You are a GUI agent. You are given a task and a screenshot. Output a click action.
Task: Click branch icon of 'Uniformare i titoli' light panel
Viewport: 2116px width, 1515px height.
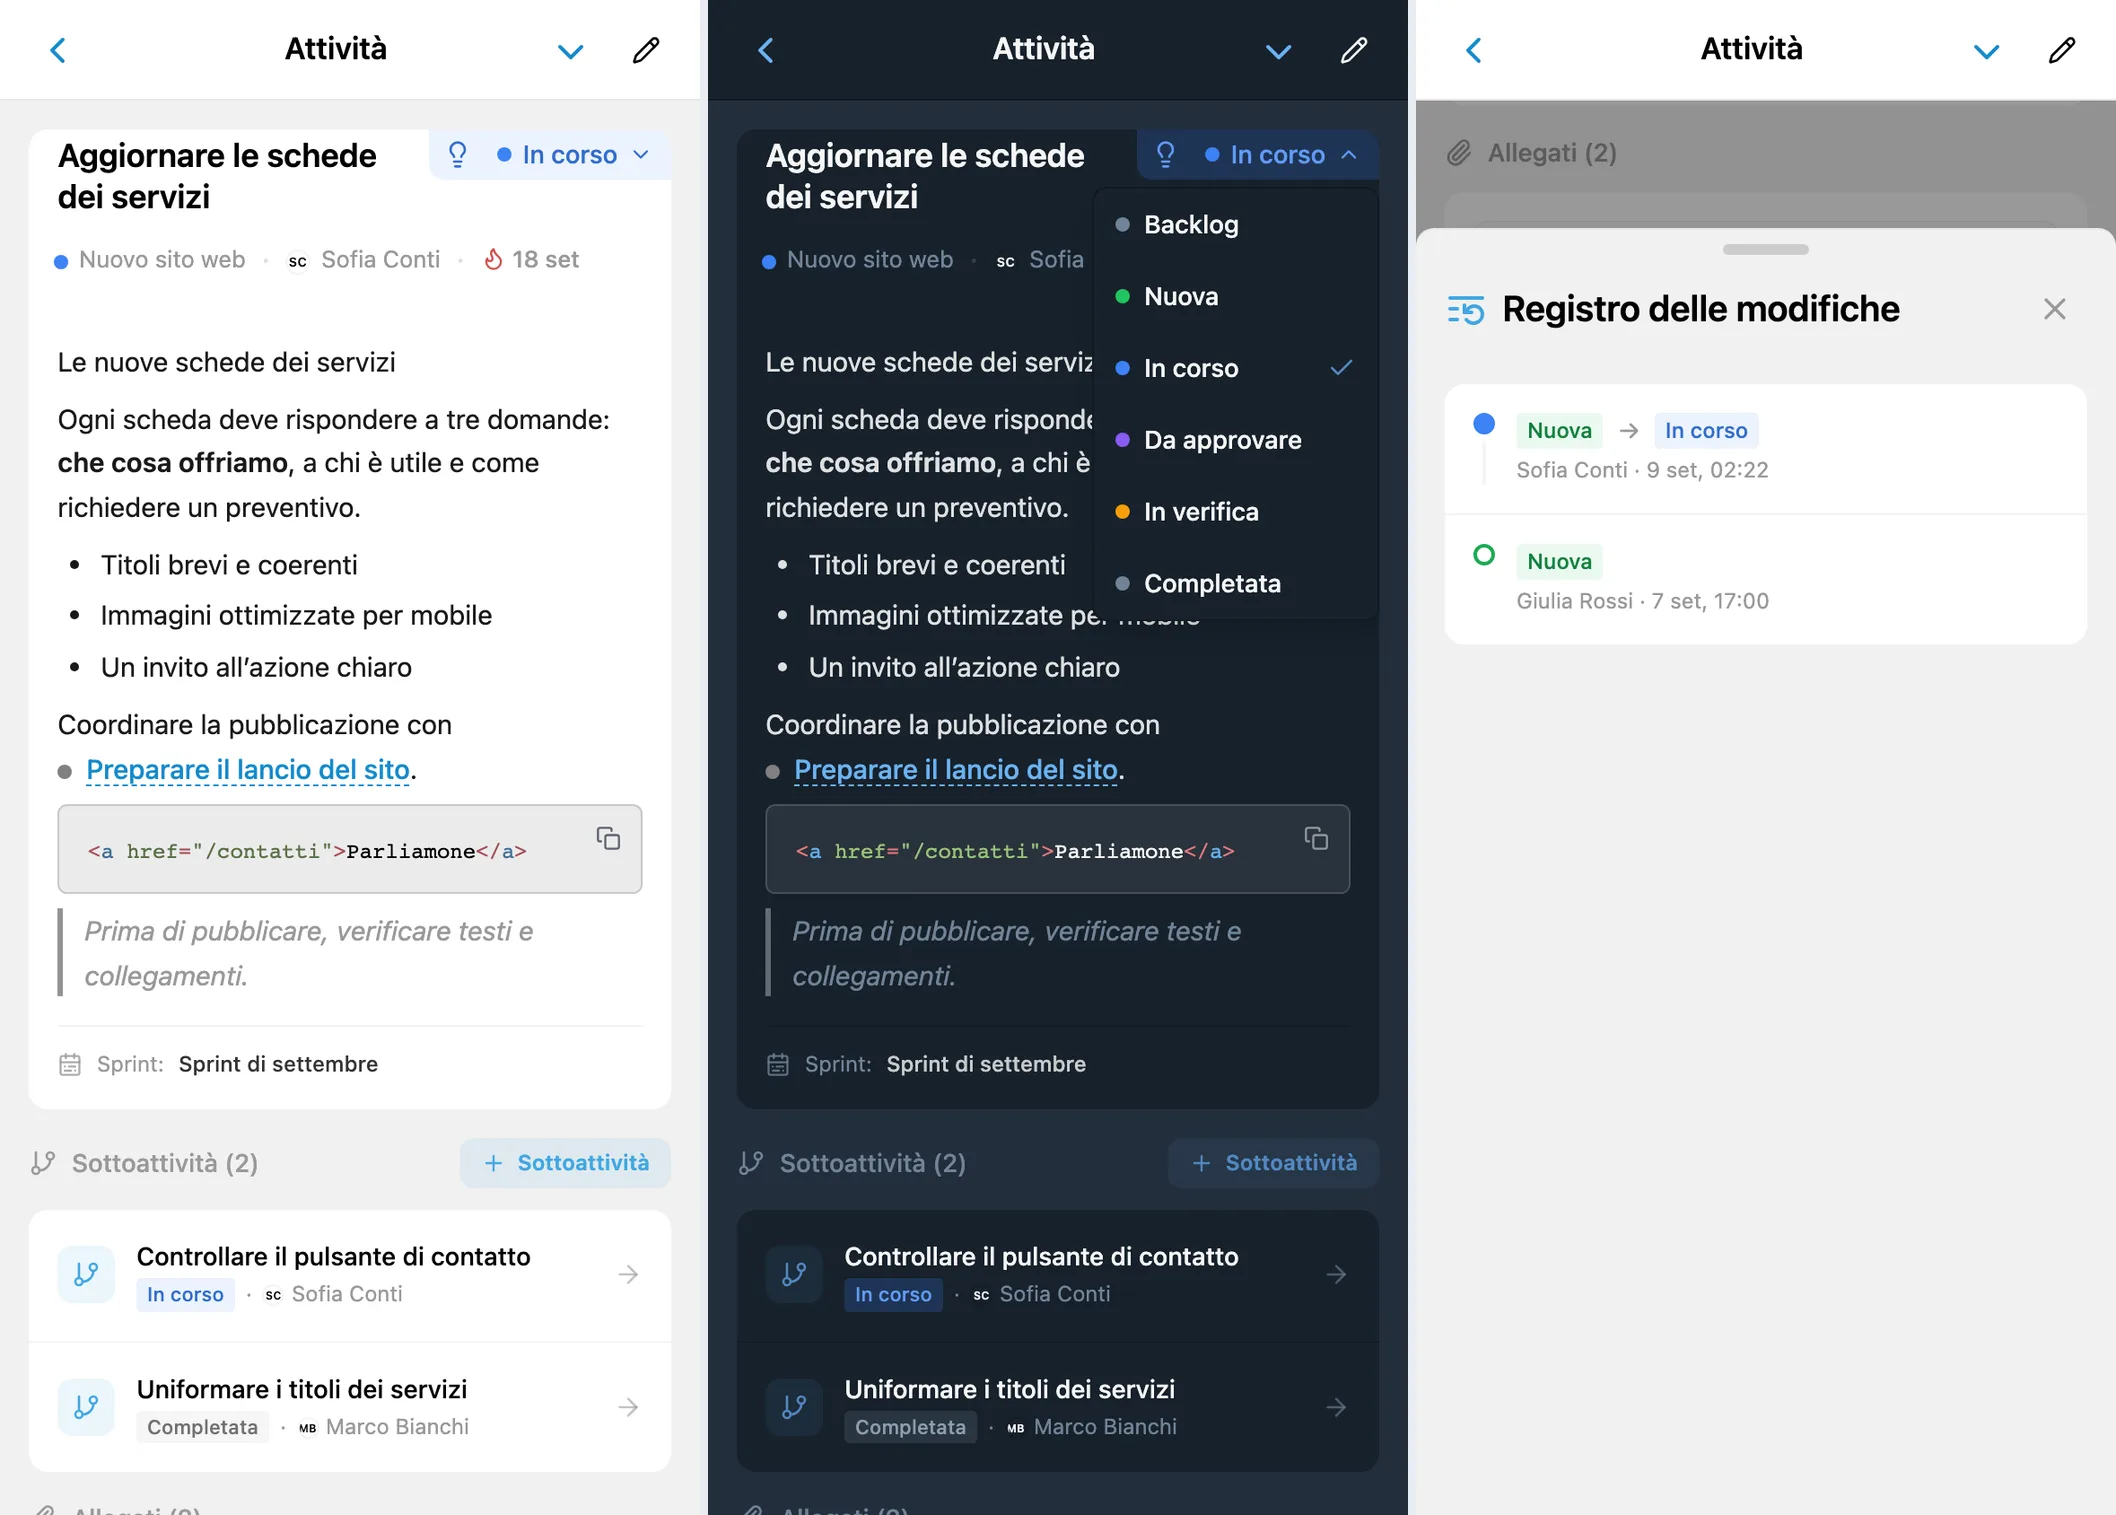[x=86, y=1407]
